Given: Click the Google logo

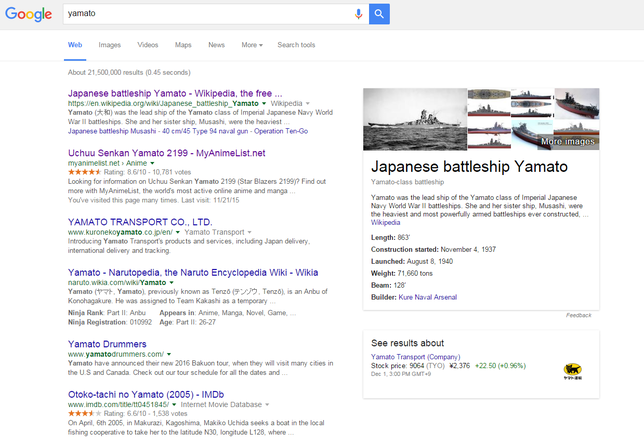Looking at the screenshot, I should pos(28,14).
